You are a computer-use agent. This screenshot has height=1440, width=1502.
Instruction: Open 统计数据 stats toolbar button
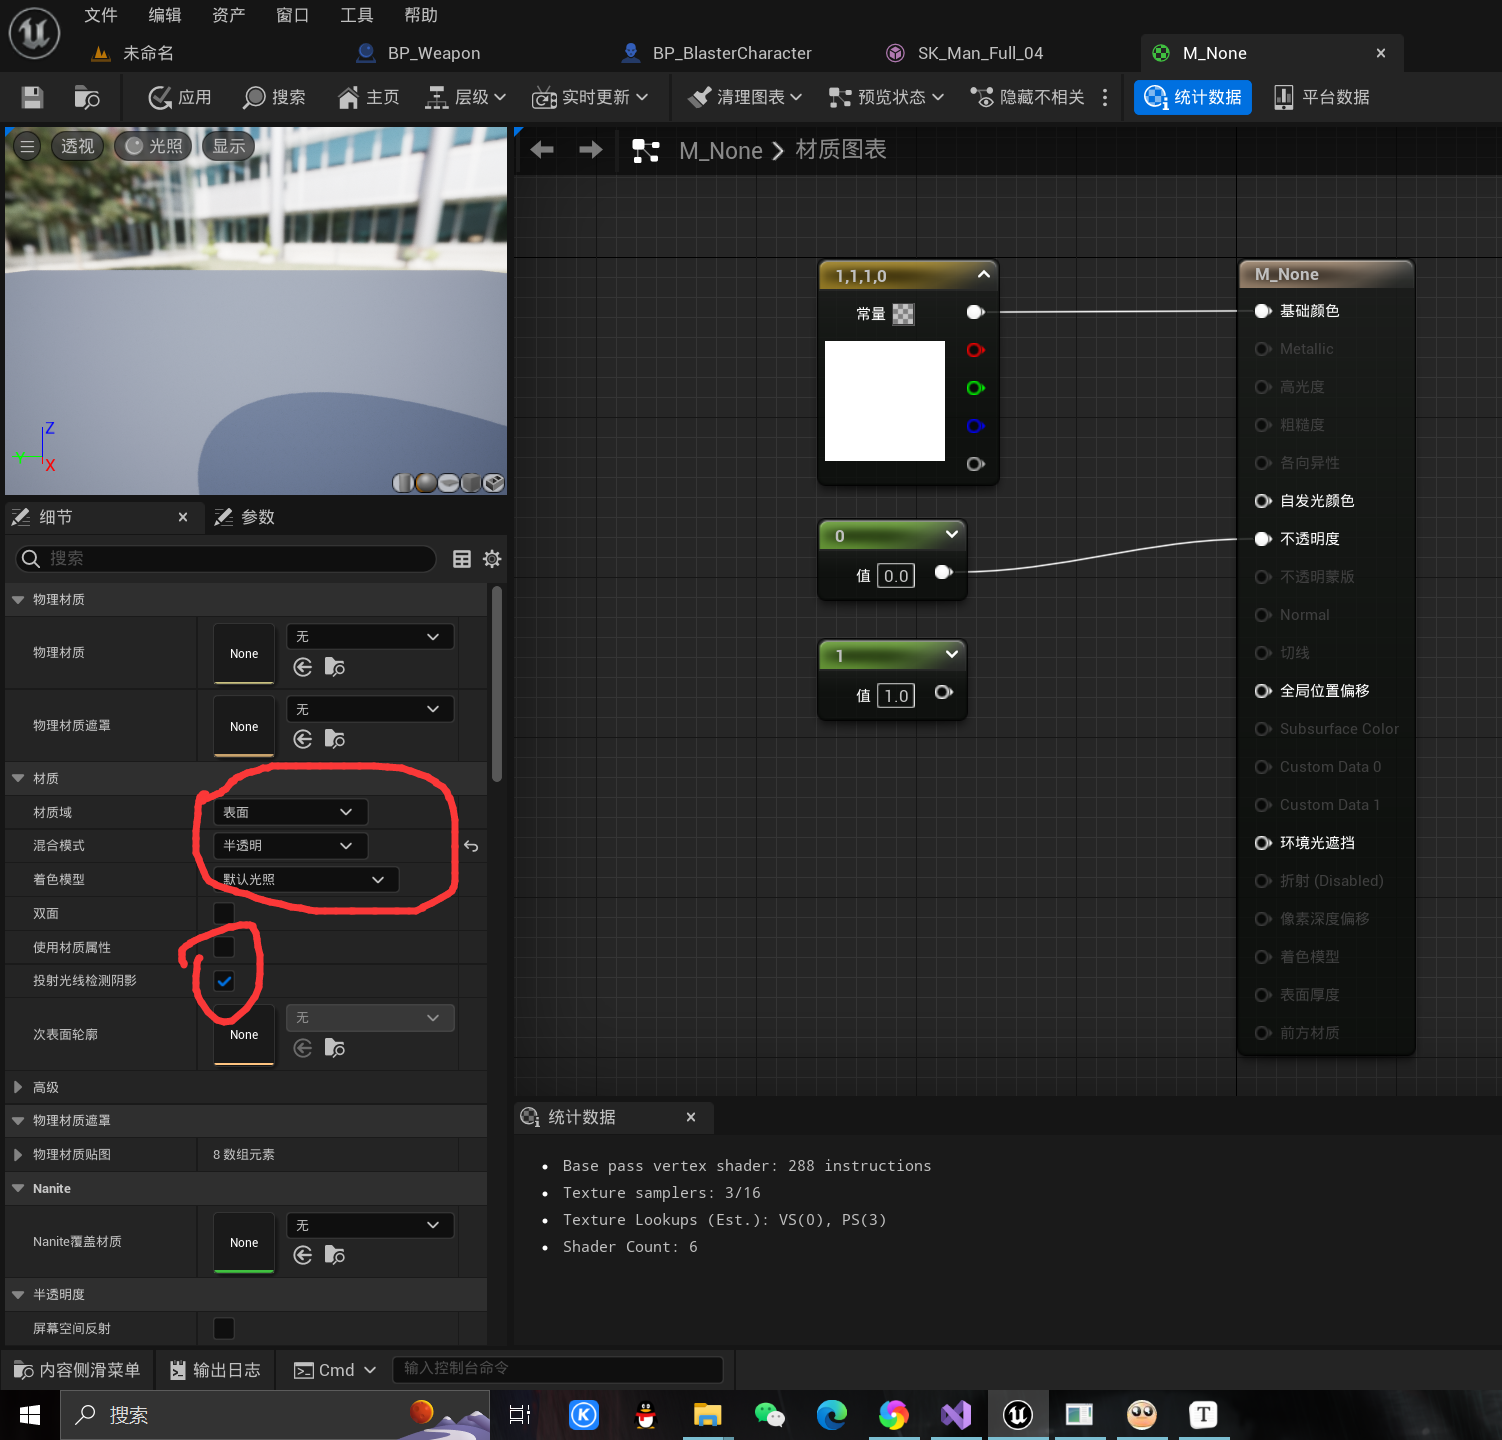click(1193, 97)
